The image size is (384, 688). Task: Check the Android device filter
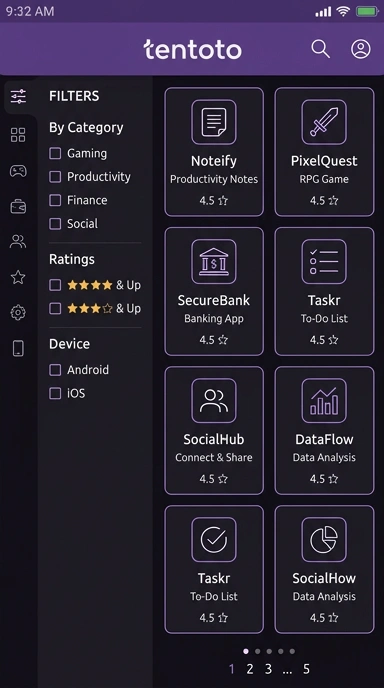[55, 369]
